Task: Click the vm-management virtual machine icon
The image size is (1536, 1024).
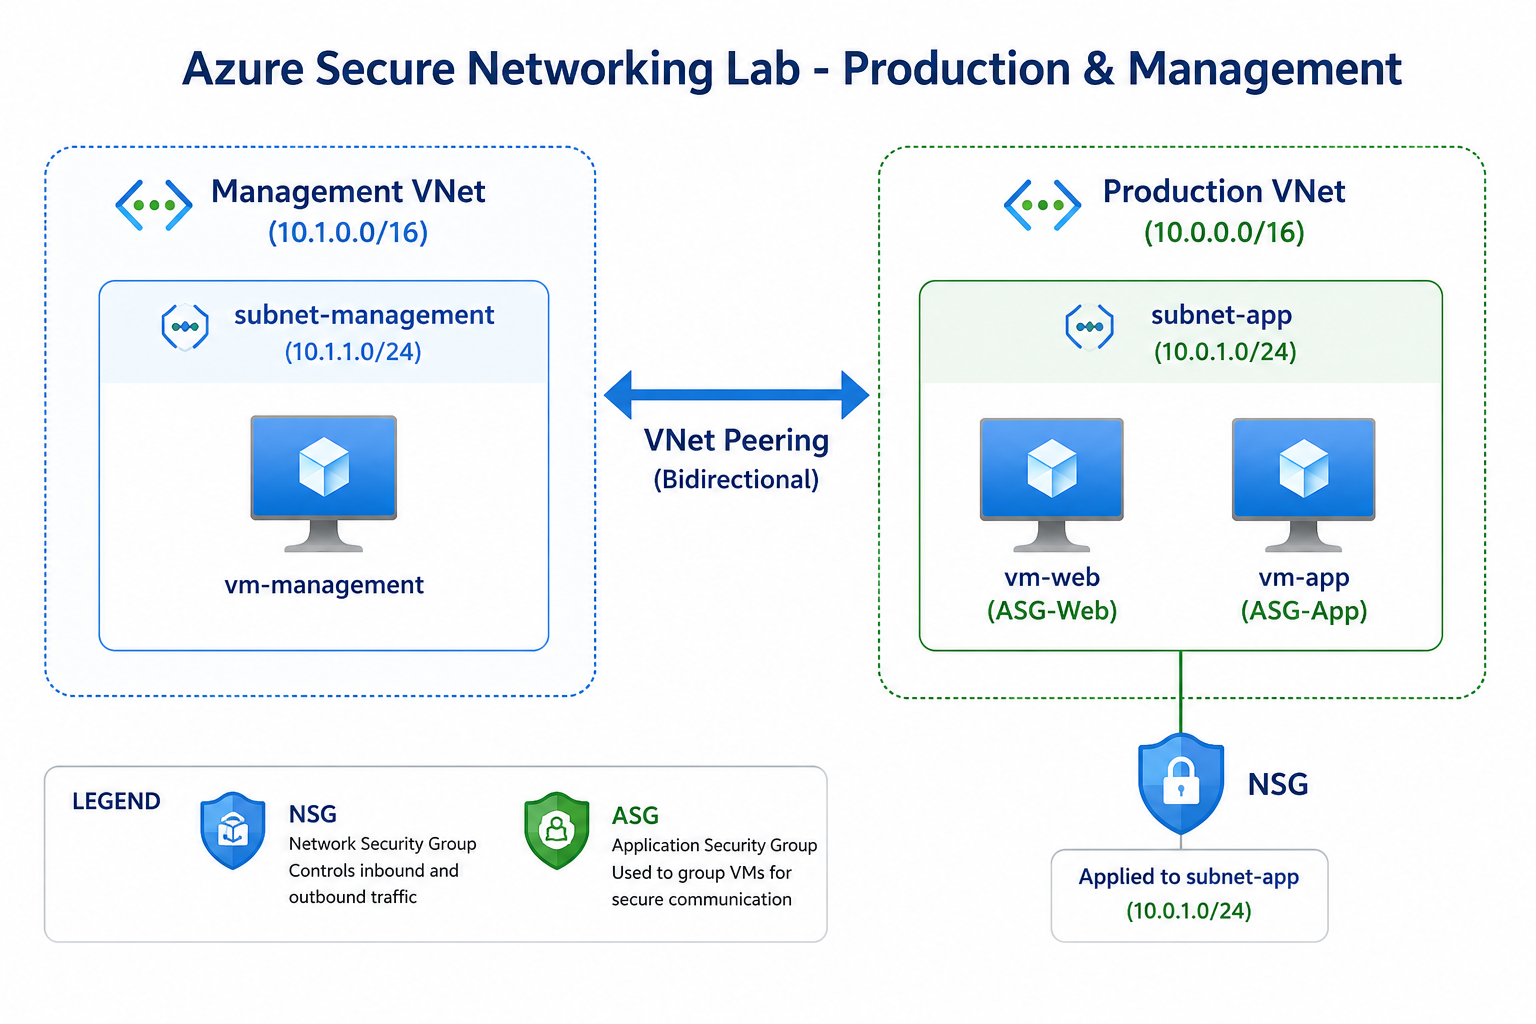Action: point(324,483)
